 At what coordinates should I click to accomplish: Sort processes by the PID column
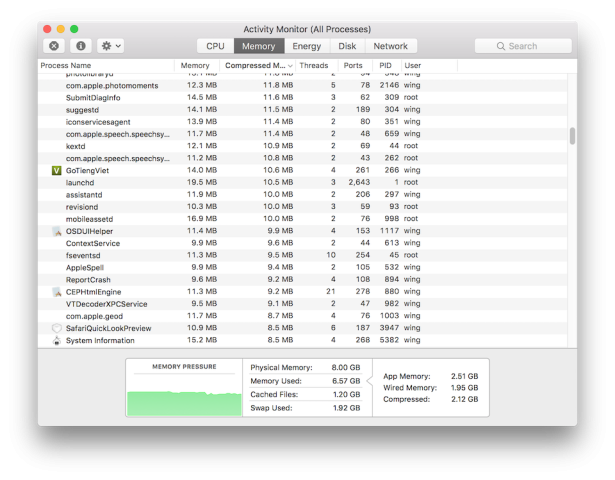coord(384,65)
